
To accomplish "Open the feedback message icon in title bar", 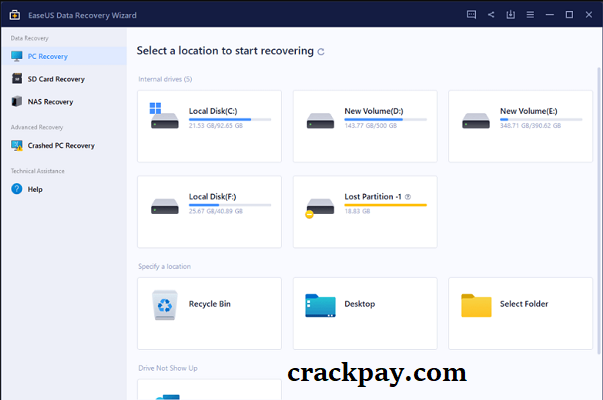I will (x=471, y=15).
